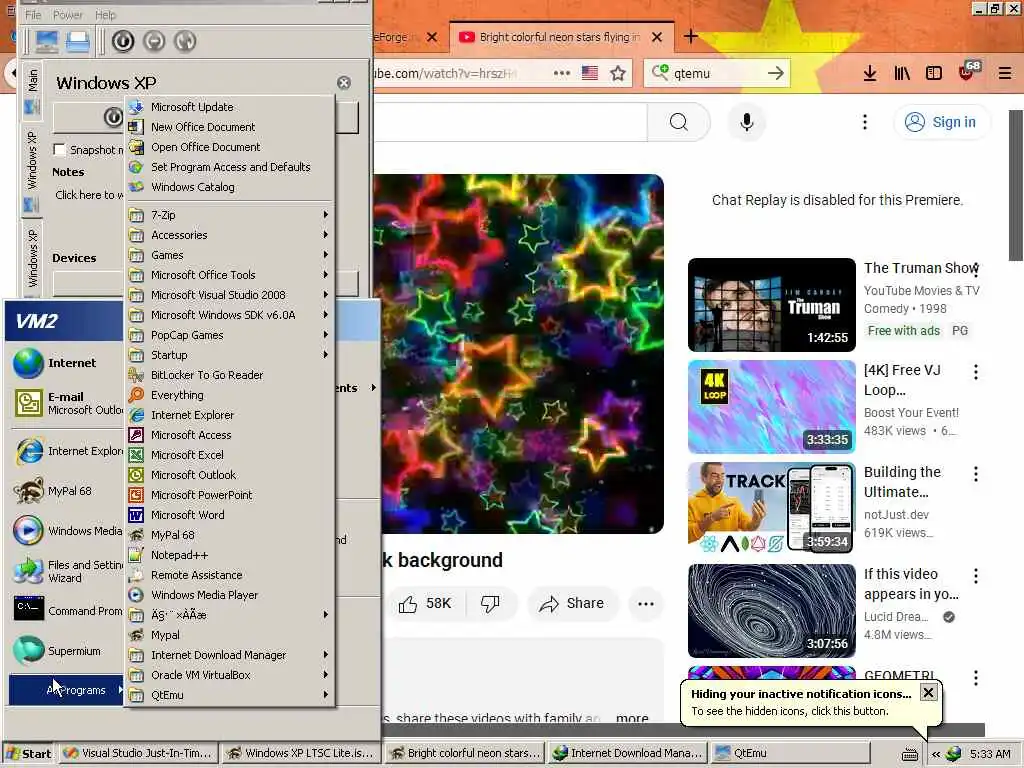The image size is (1024, 768).
Task: Like the video with 58K likes
Action: tap(425, 603)
